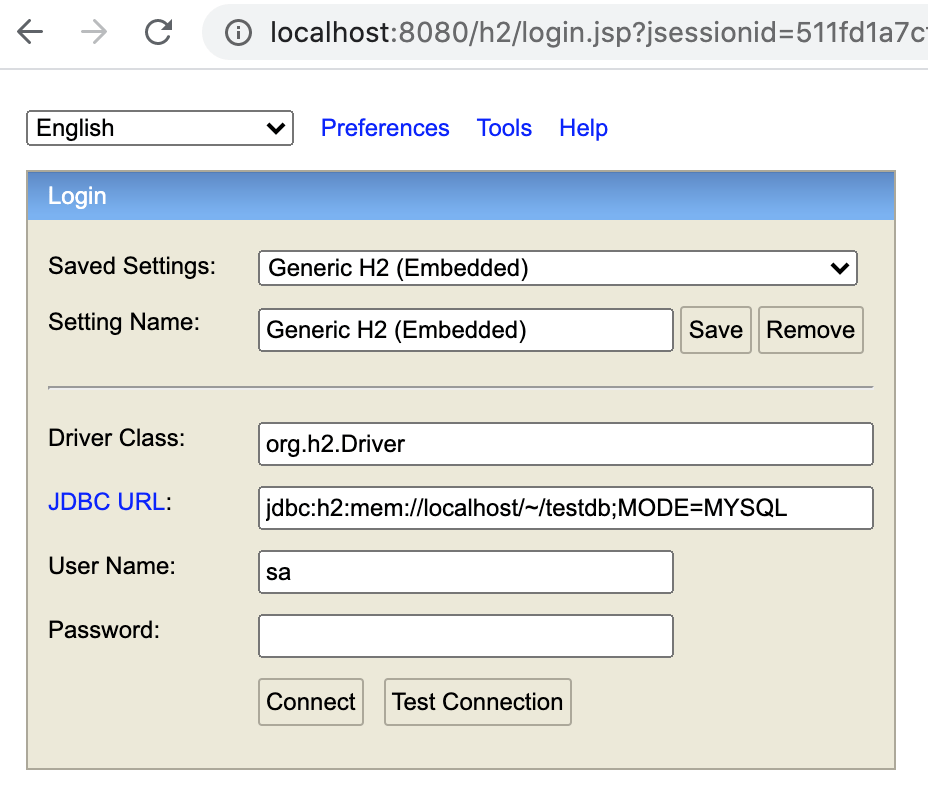Click the Test Connection button
The image size is (928, 804).
click(477, 702)
